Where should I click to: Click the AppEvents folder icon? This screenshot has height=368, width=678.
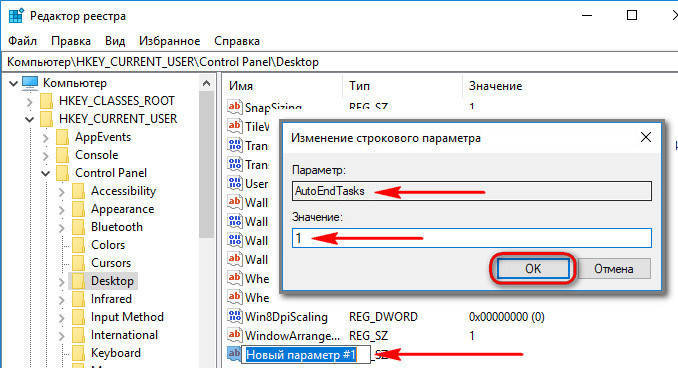(62, 137)
